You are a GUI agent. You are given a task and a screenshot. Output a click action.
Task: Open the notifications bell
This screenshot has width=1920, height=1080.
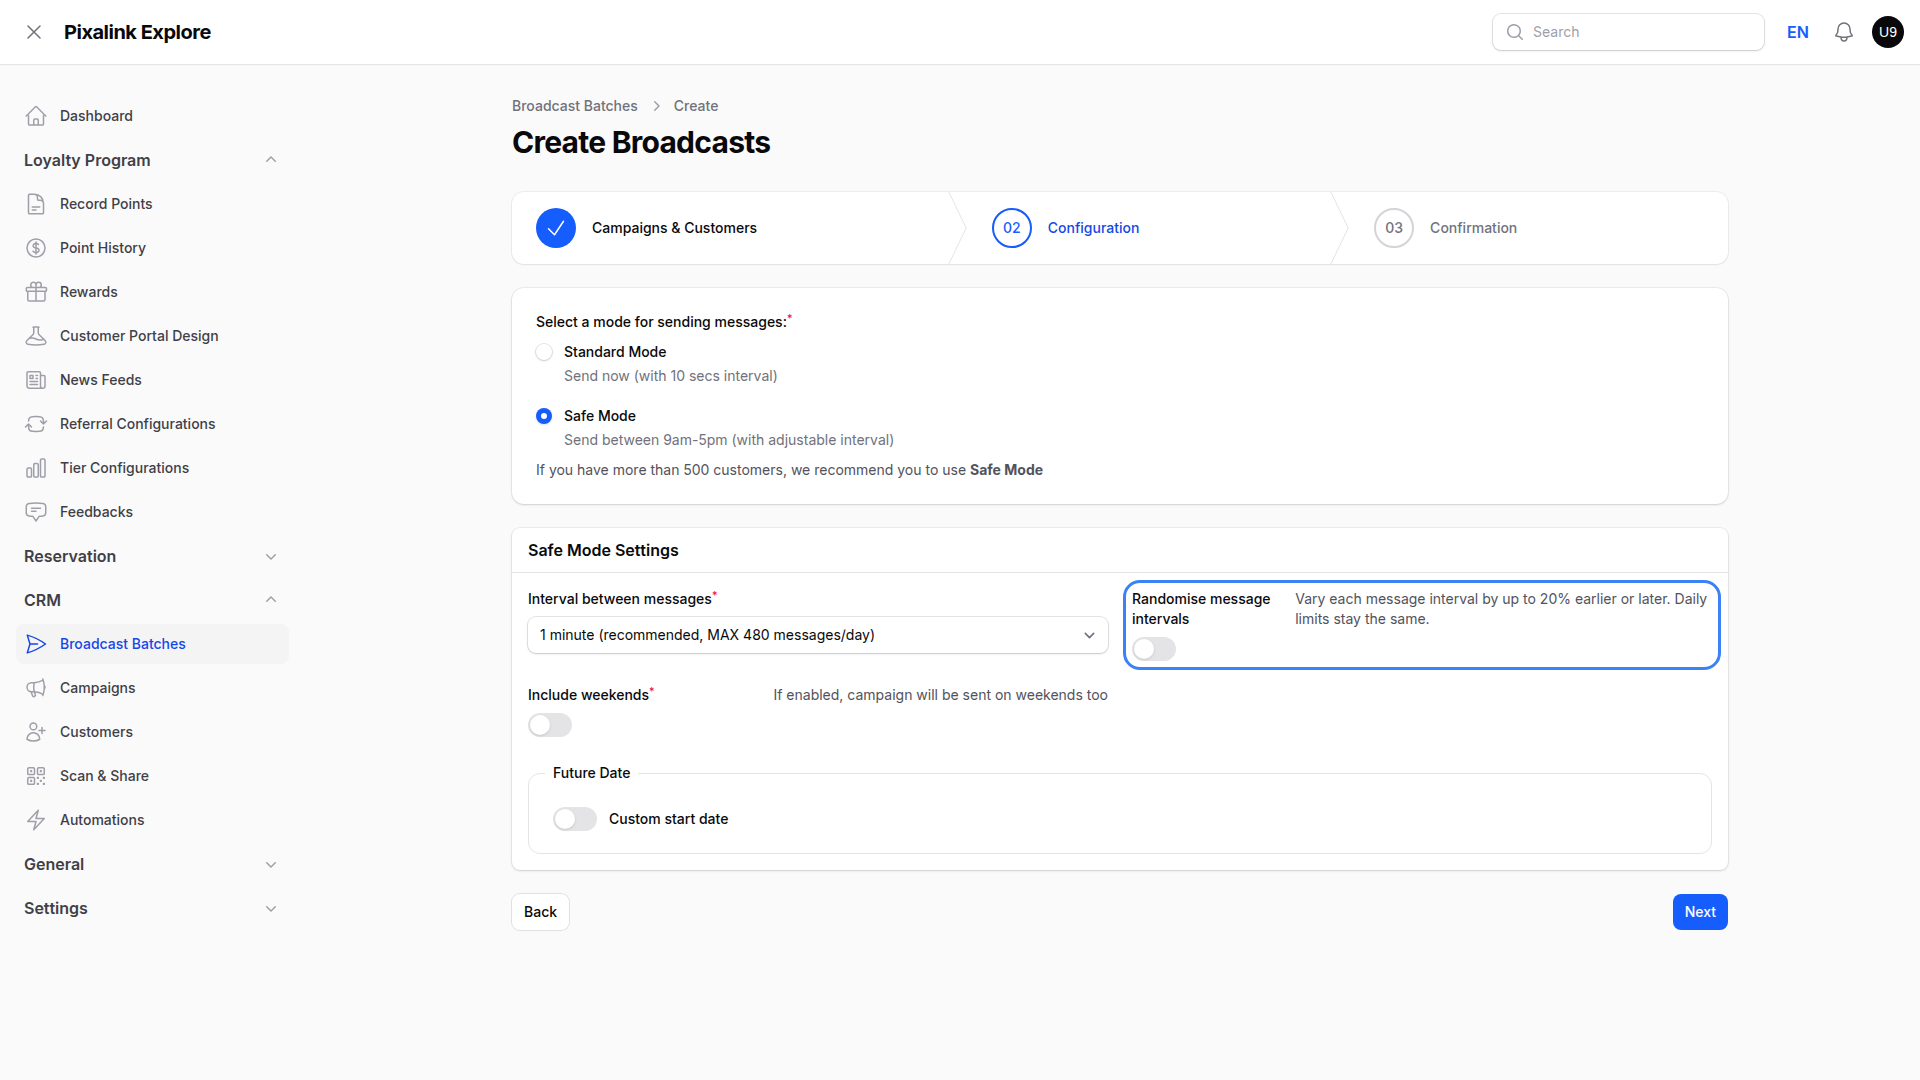click(x=1844, y=32)
